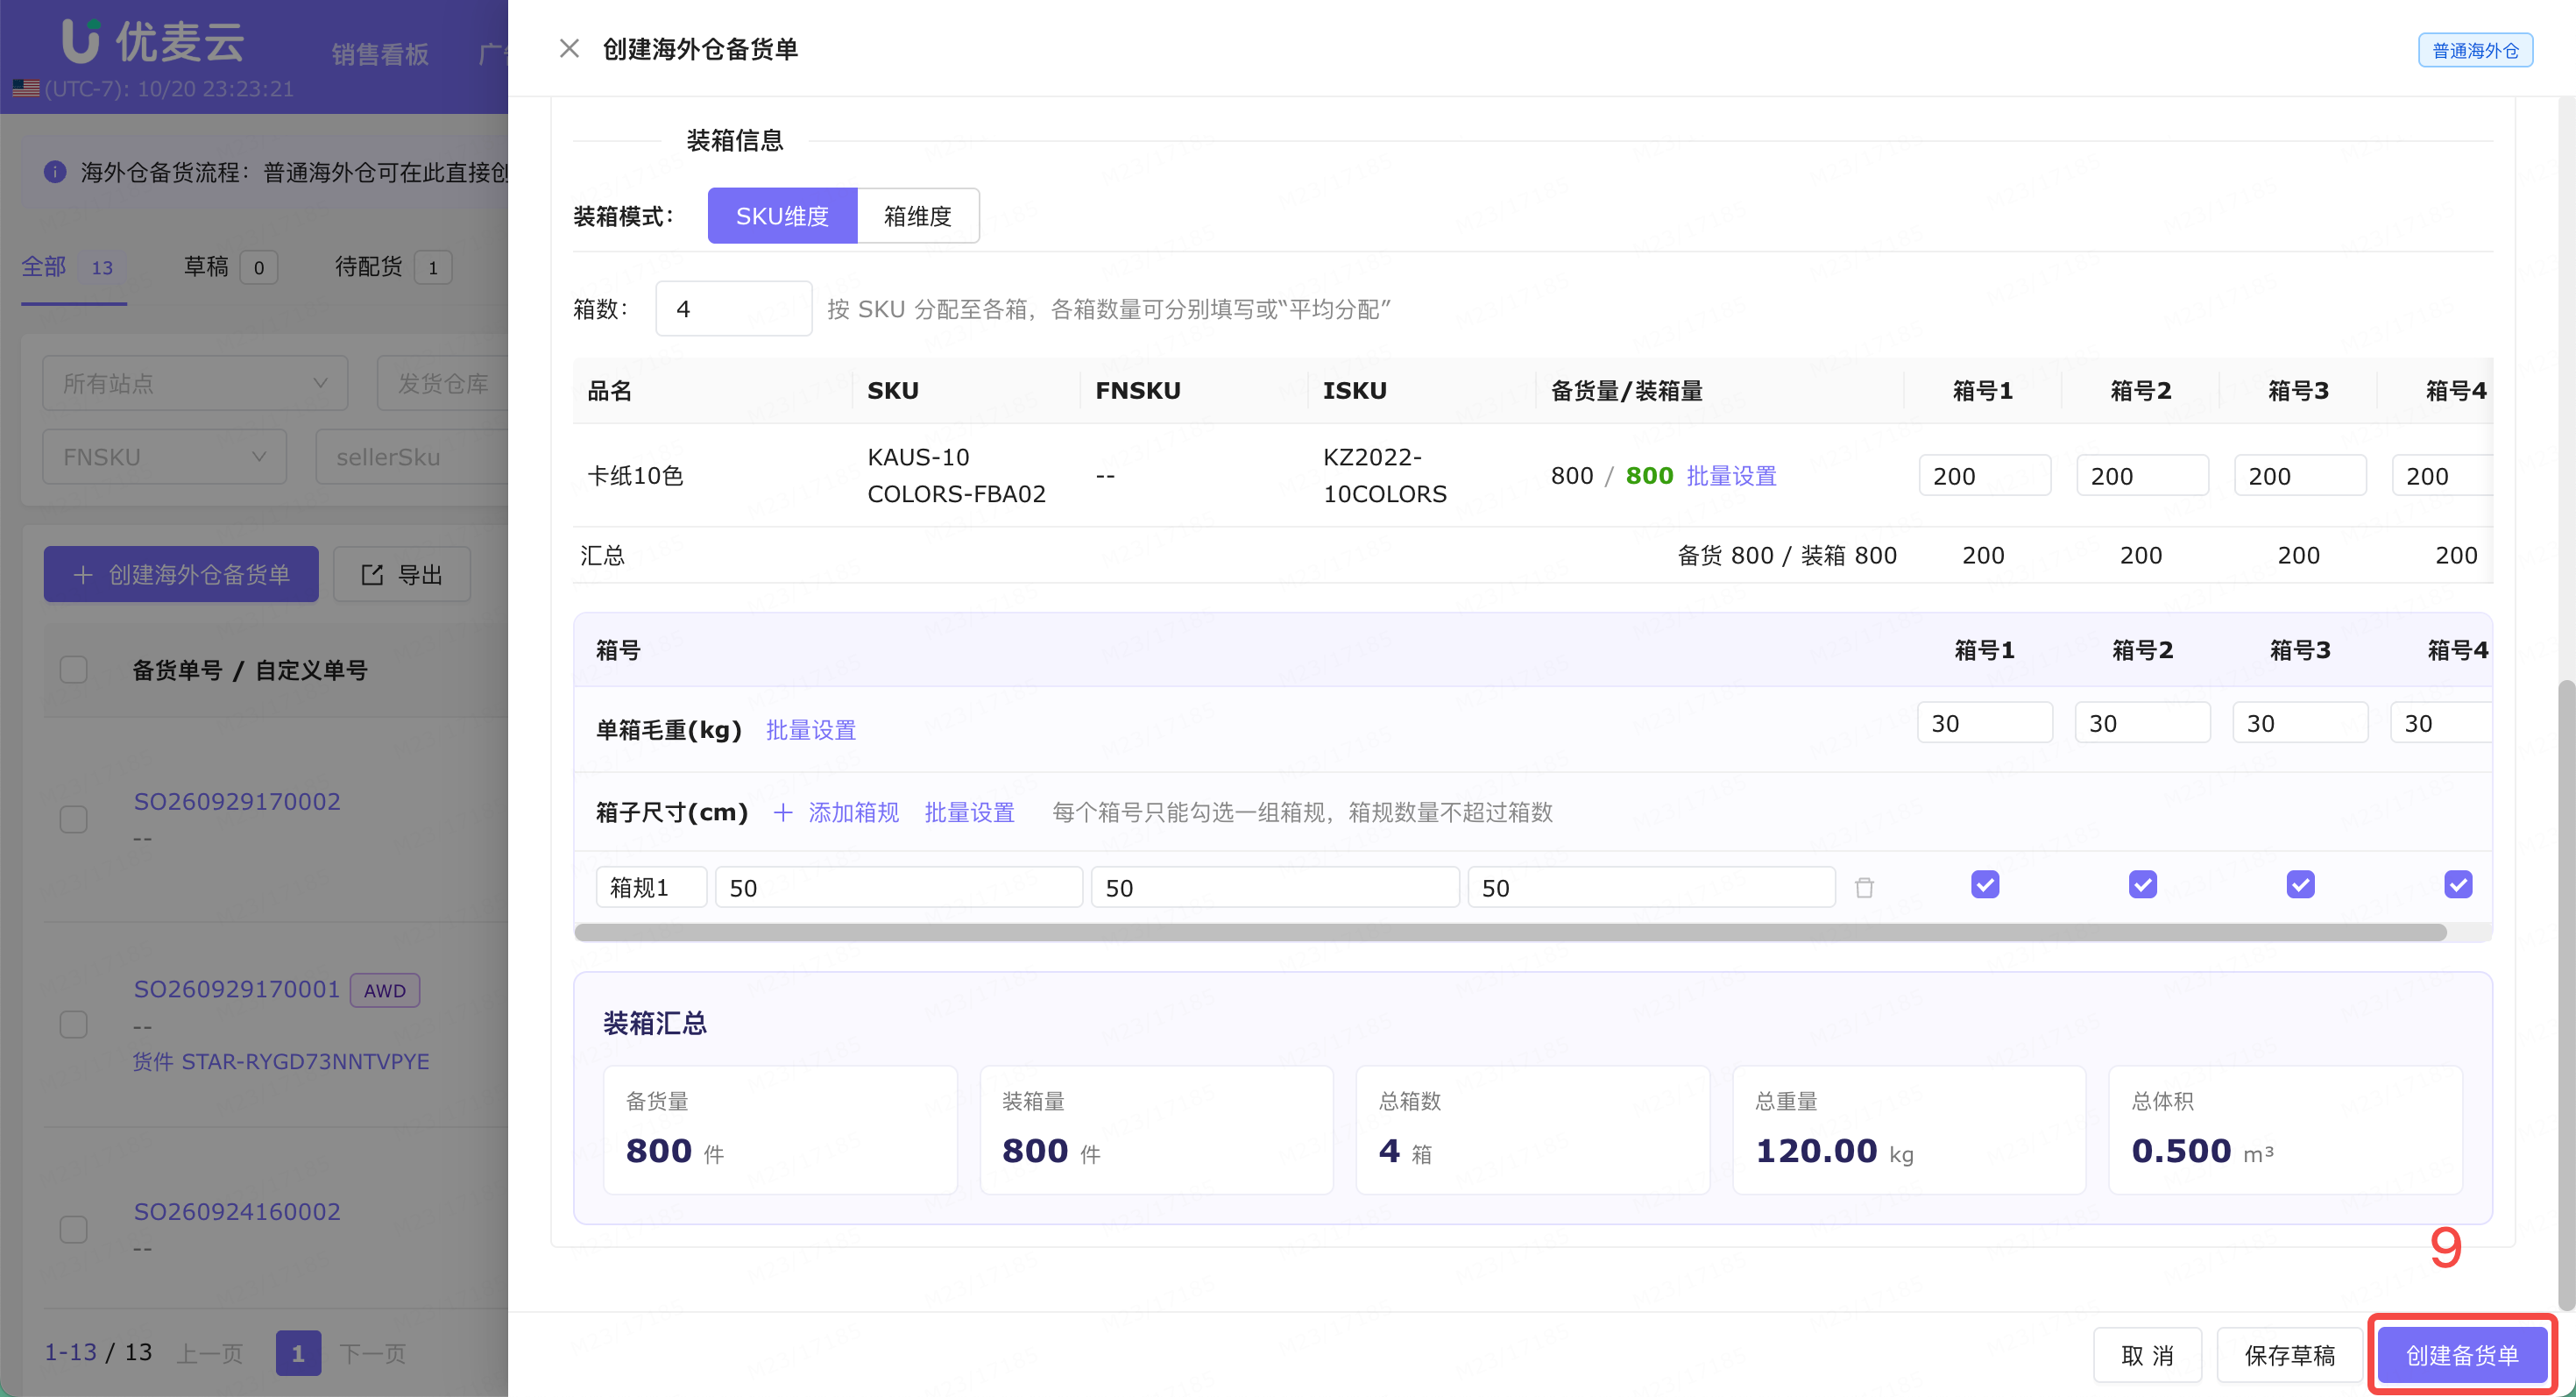2576x1397 pixels.
Task: Open order SO260929170001 link
Action: coord(237,989)
